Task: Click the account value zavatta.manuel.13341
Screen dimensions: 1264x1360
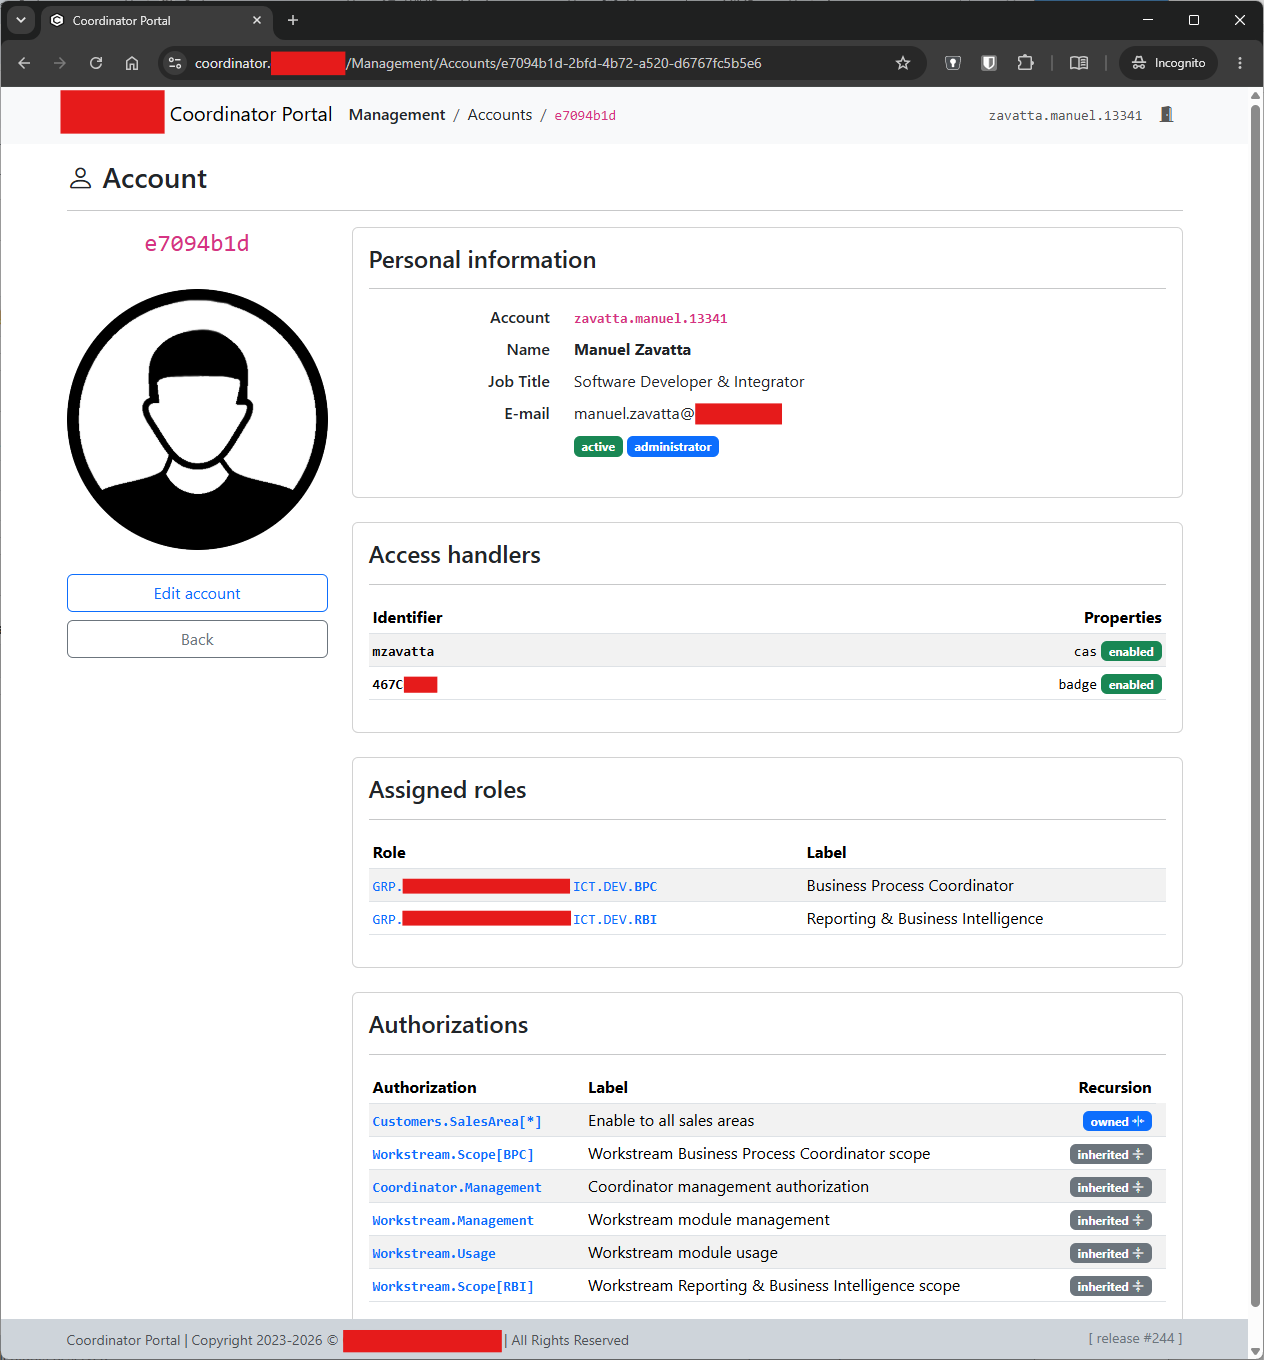Action: point(651,319)
